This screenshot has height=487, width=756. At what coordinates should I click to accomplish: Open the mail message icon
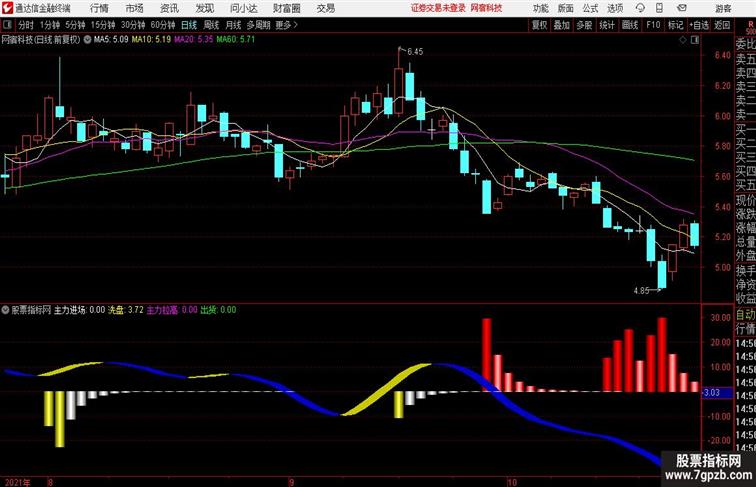pos(682,8)
